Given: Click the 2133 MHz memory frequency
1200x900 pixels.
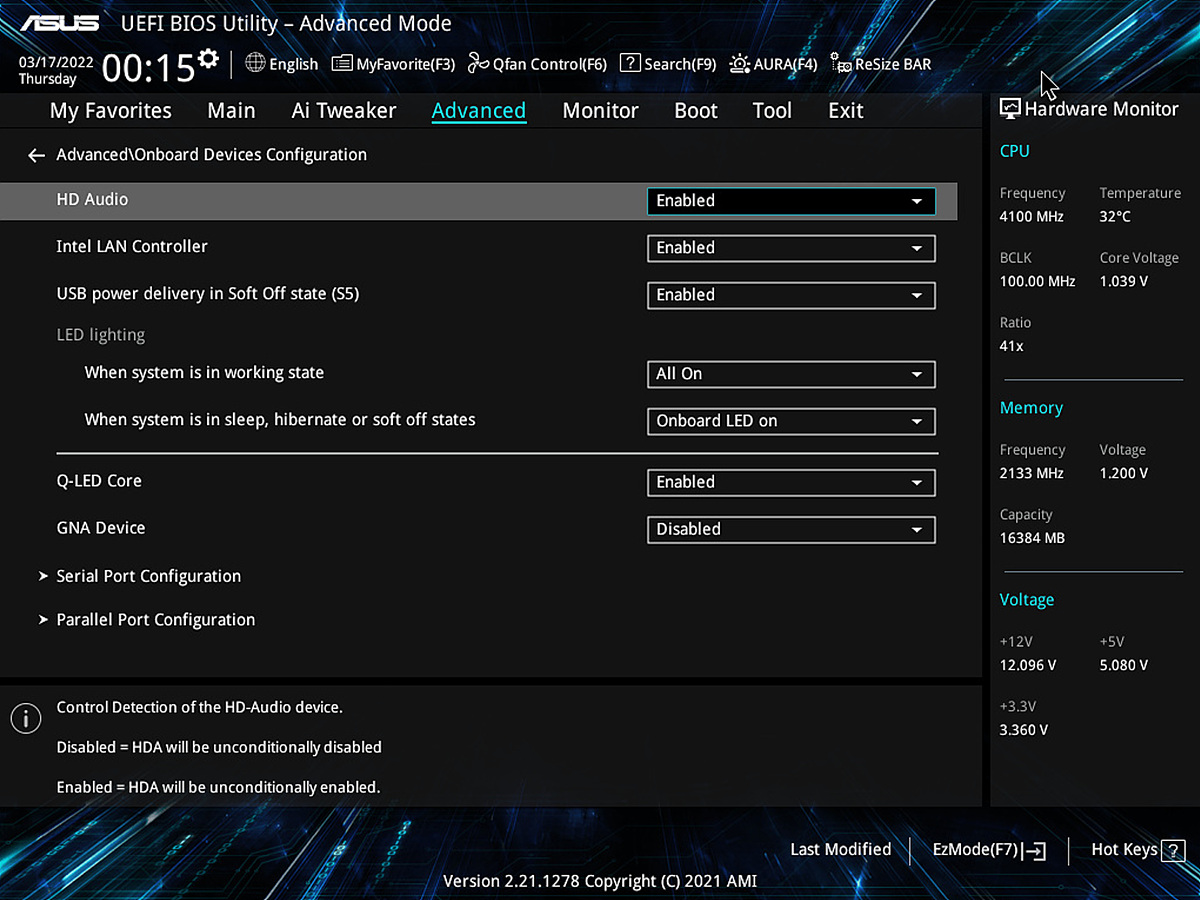Looking at the screenshot, I should [x=1032, y=474].
